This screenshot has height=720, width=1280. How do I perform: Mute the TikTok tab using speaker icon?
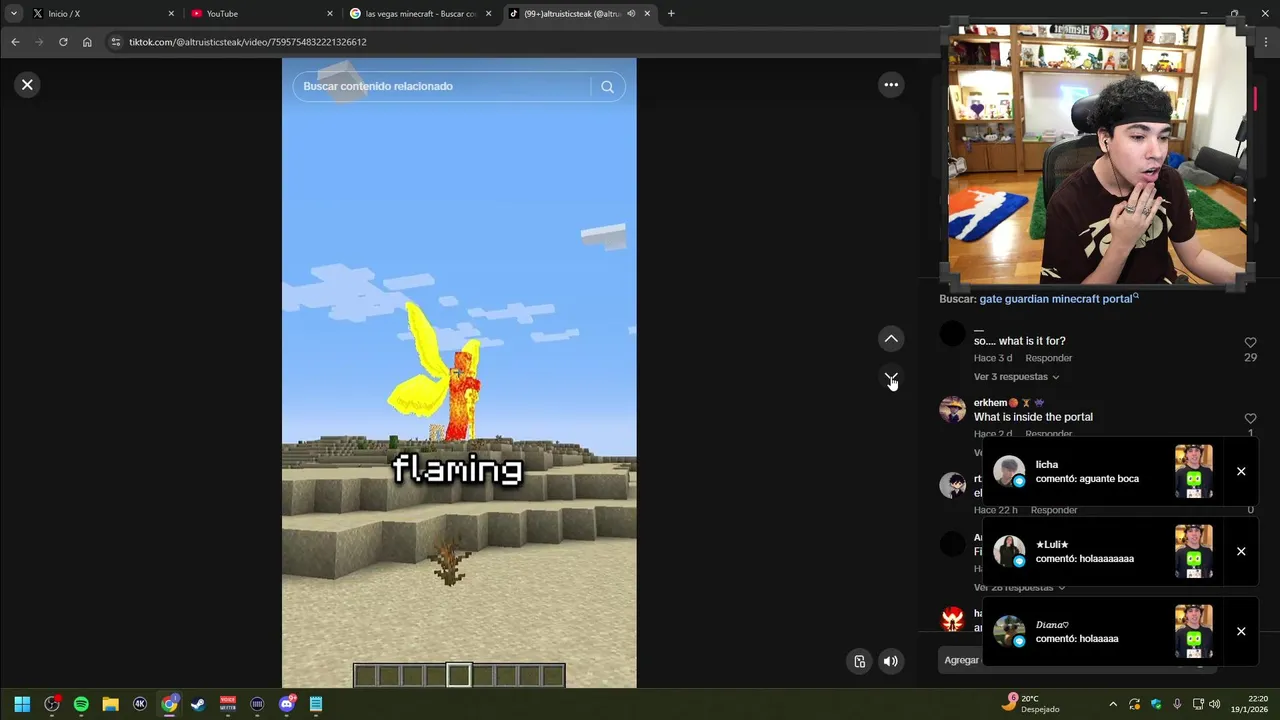[631, 14]
